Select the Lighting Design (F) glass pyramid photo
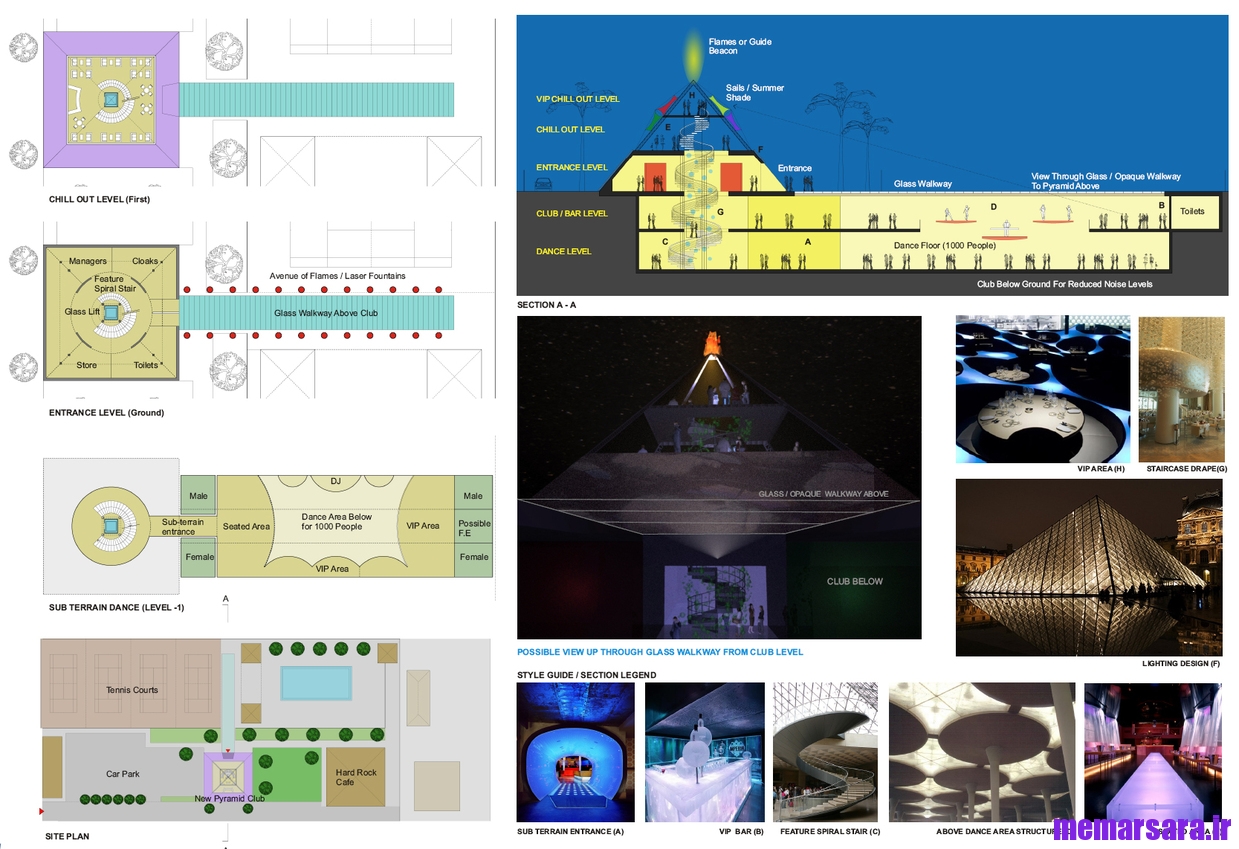 pyautogui.click(x=1088, y=567)
